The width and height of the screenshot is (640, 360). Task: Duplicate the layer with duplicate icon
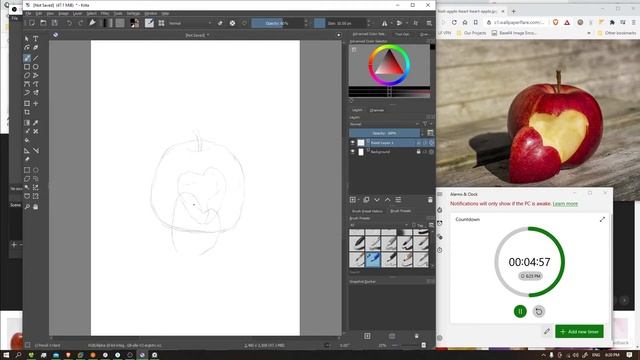366,200
